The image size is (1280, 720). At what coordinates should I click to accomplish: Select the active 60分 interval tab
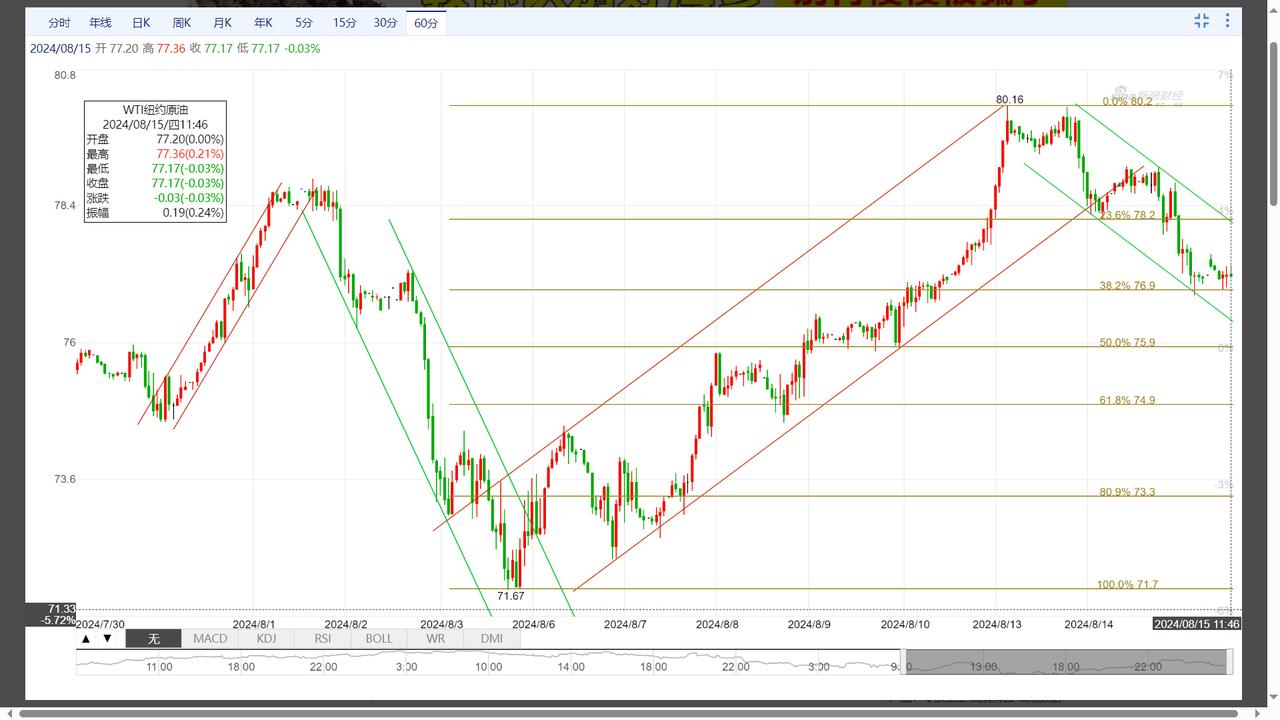(x=426, y=22)
